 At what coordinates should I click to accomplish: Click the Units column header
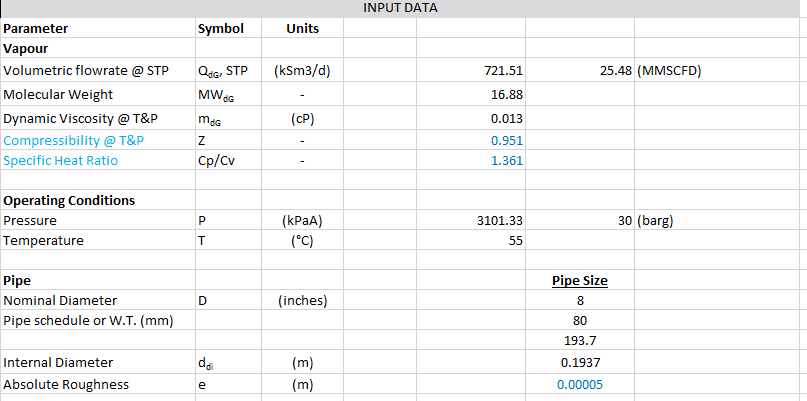(x=303, y=28)
